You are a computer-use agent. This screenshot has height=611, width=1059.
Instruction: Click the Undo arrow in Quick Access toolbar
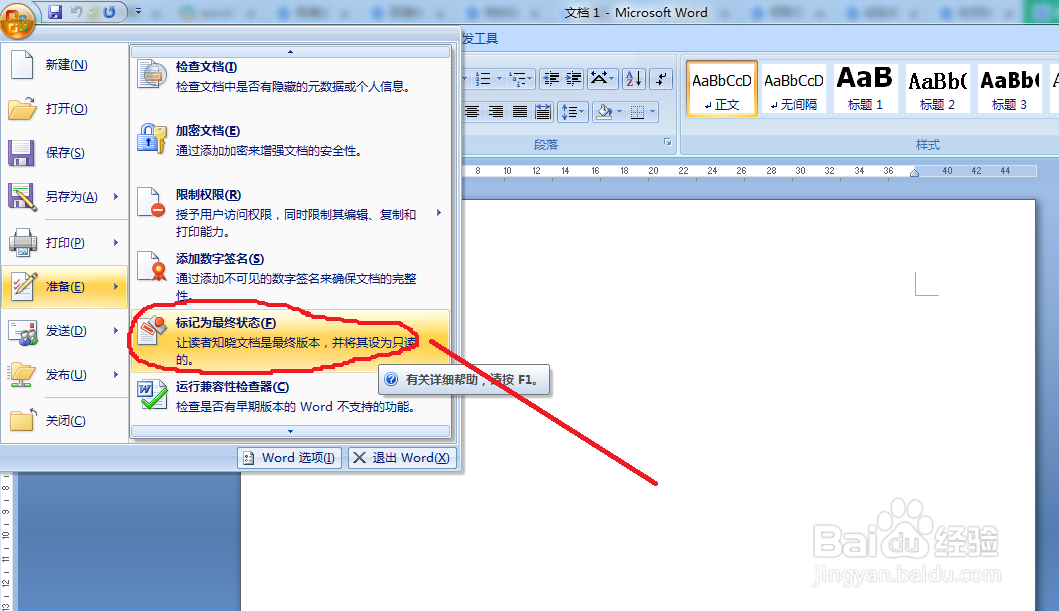76,12
